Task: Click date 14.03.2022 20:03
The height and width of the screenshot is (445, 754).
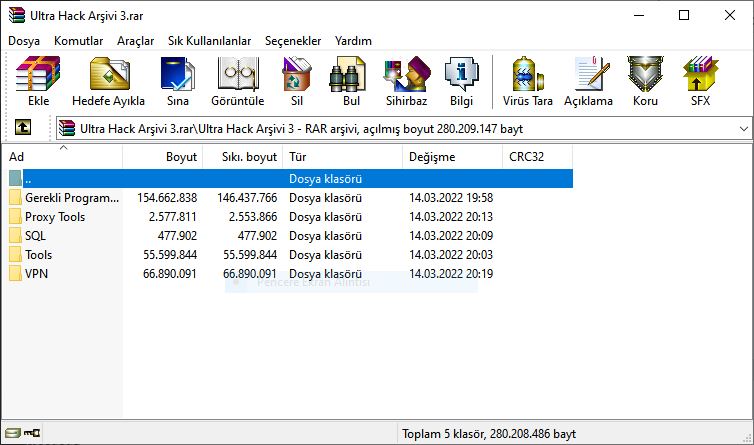Action: 451,254
